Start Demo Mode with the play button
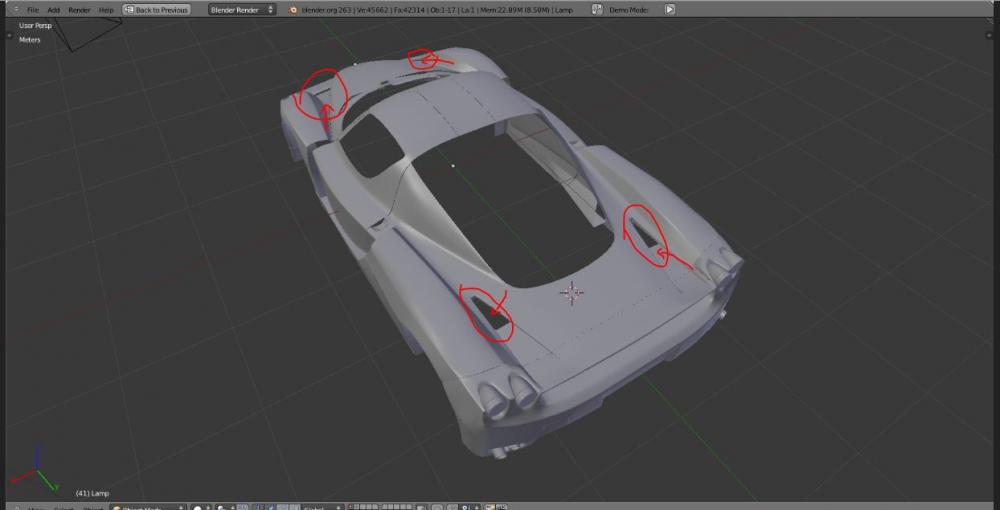Screen dimensions: 1000x510 (670, 10)
